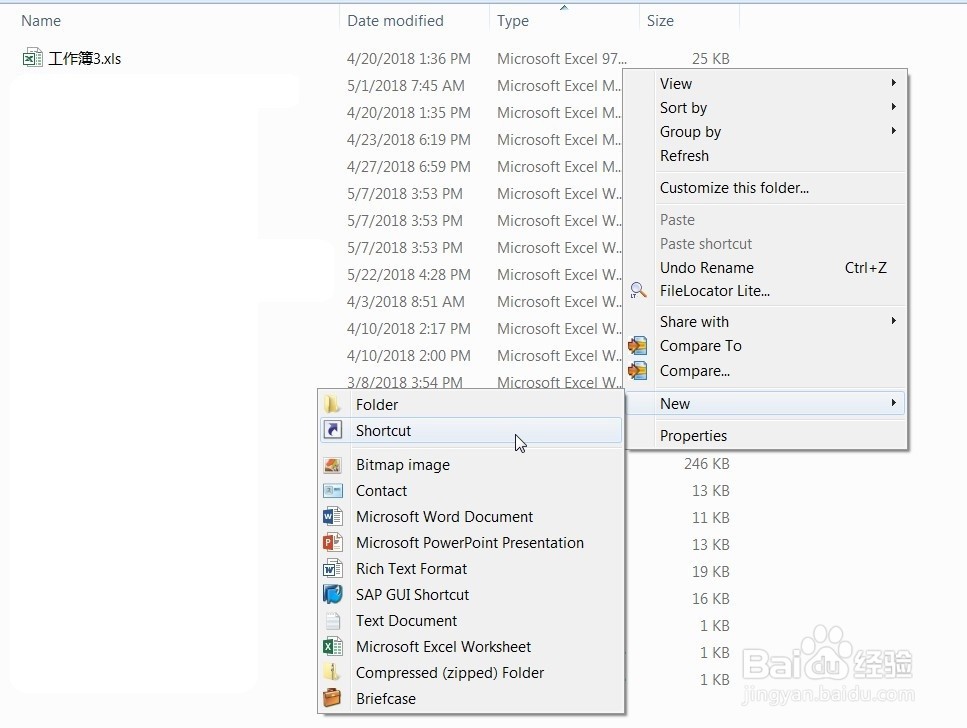Viewport: 967px width, 728px height.
Task: Select Customize this folder...
Action: [766, 188]
